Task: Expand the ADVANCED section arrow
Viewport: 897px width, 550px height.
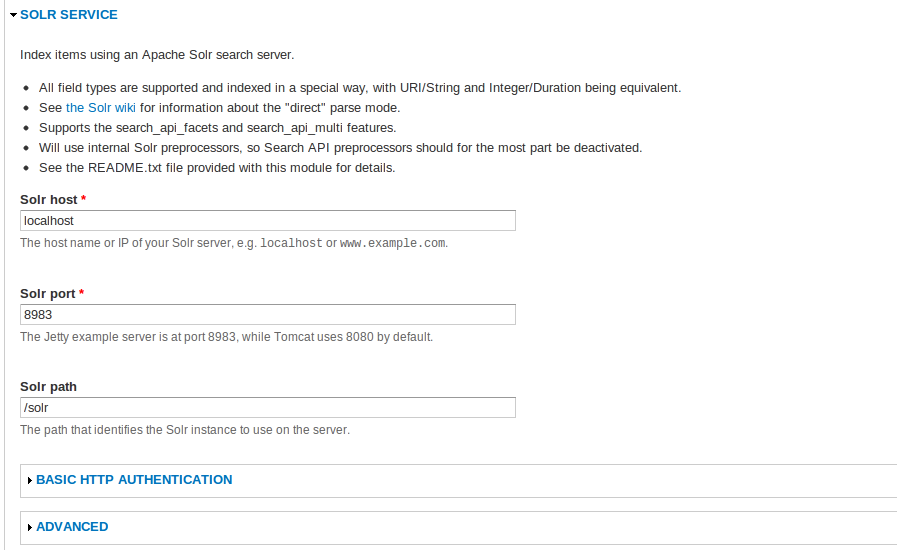Action: point(30,527)
